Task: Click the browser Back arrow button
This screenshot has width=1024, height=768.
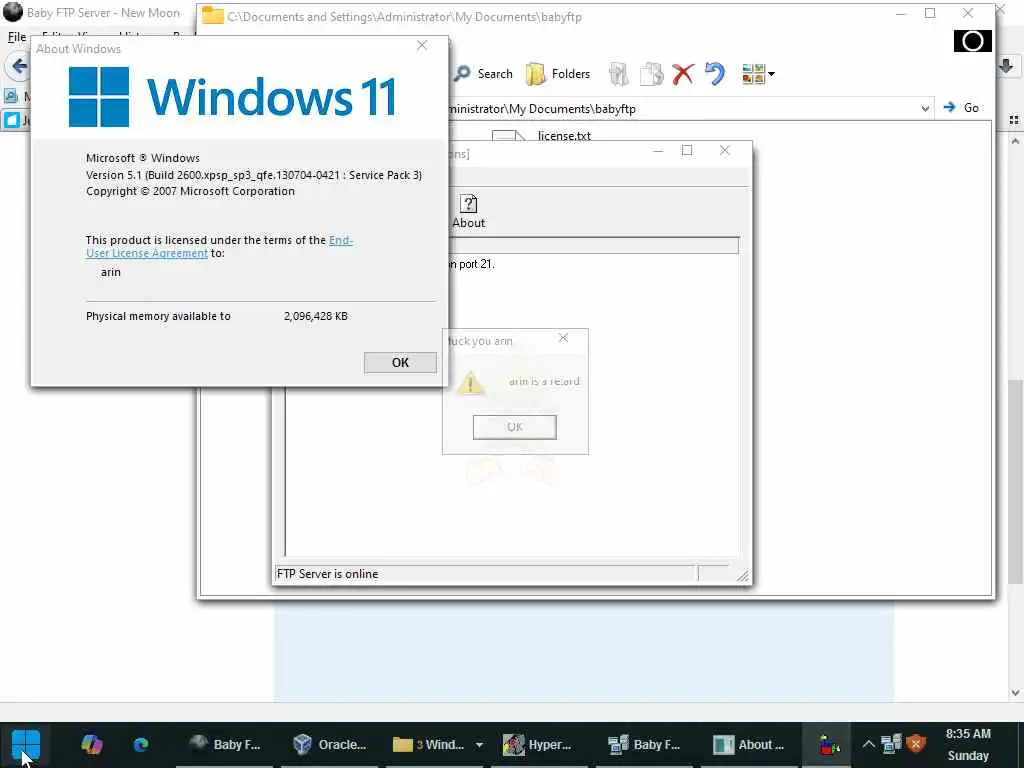Action: [x=18, y=66]
